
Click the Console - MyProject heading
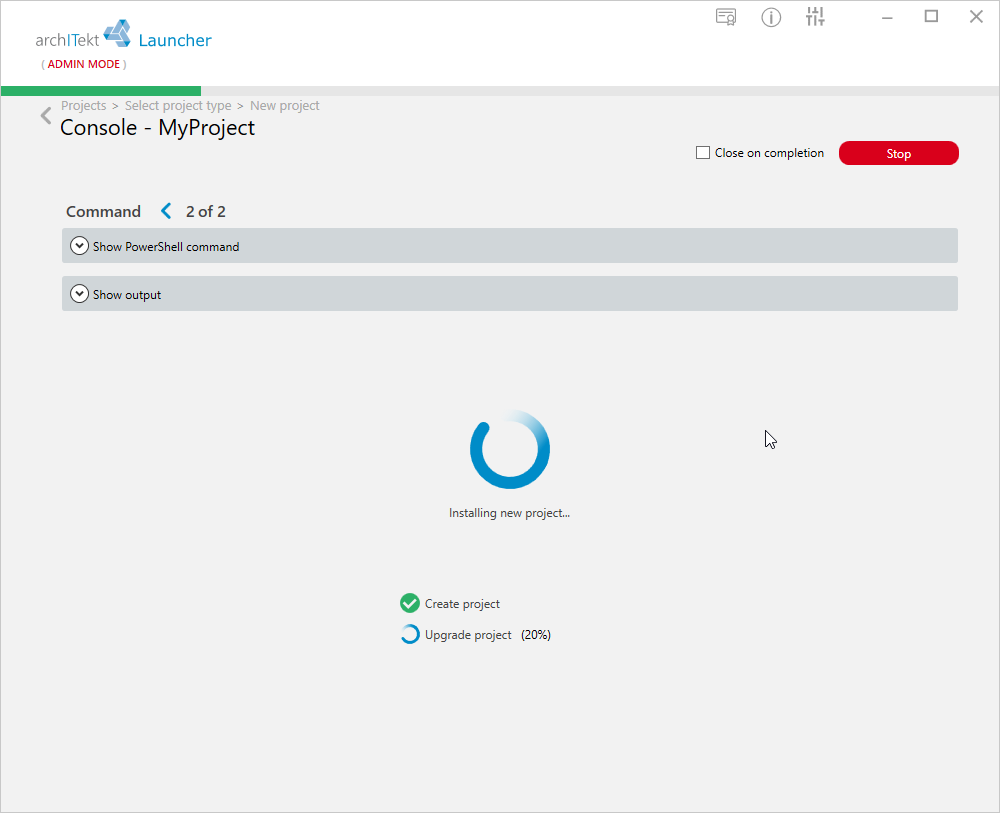158,128
